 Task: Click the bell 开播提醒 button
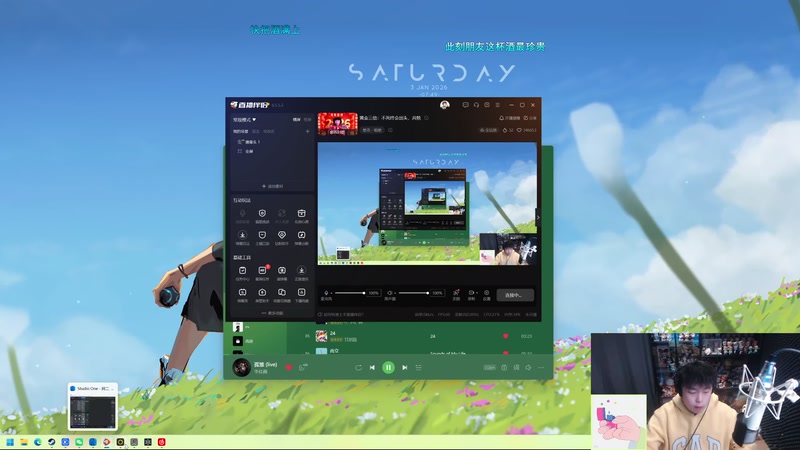pyautogui.click(x=509, y=118)
